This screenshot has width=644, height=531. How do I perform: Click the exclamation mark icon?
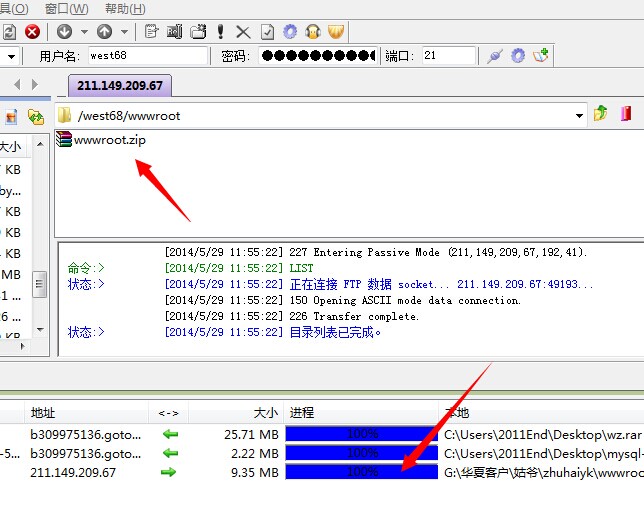pyautogui.click(x=221, y=32)
